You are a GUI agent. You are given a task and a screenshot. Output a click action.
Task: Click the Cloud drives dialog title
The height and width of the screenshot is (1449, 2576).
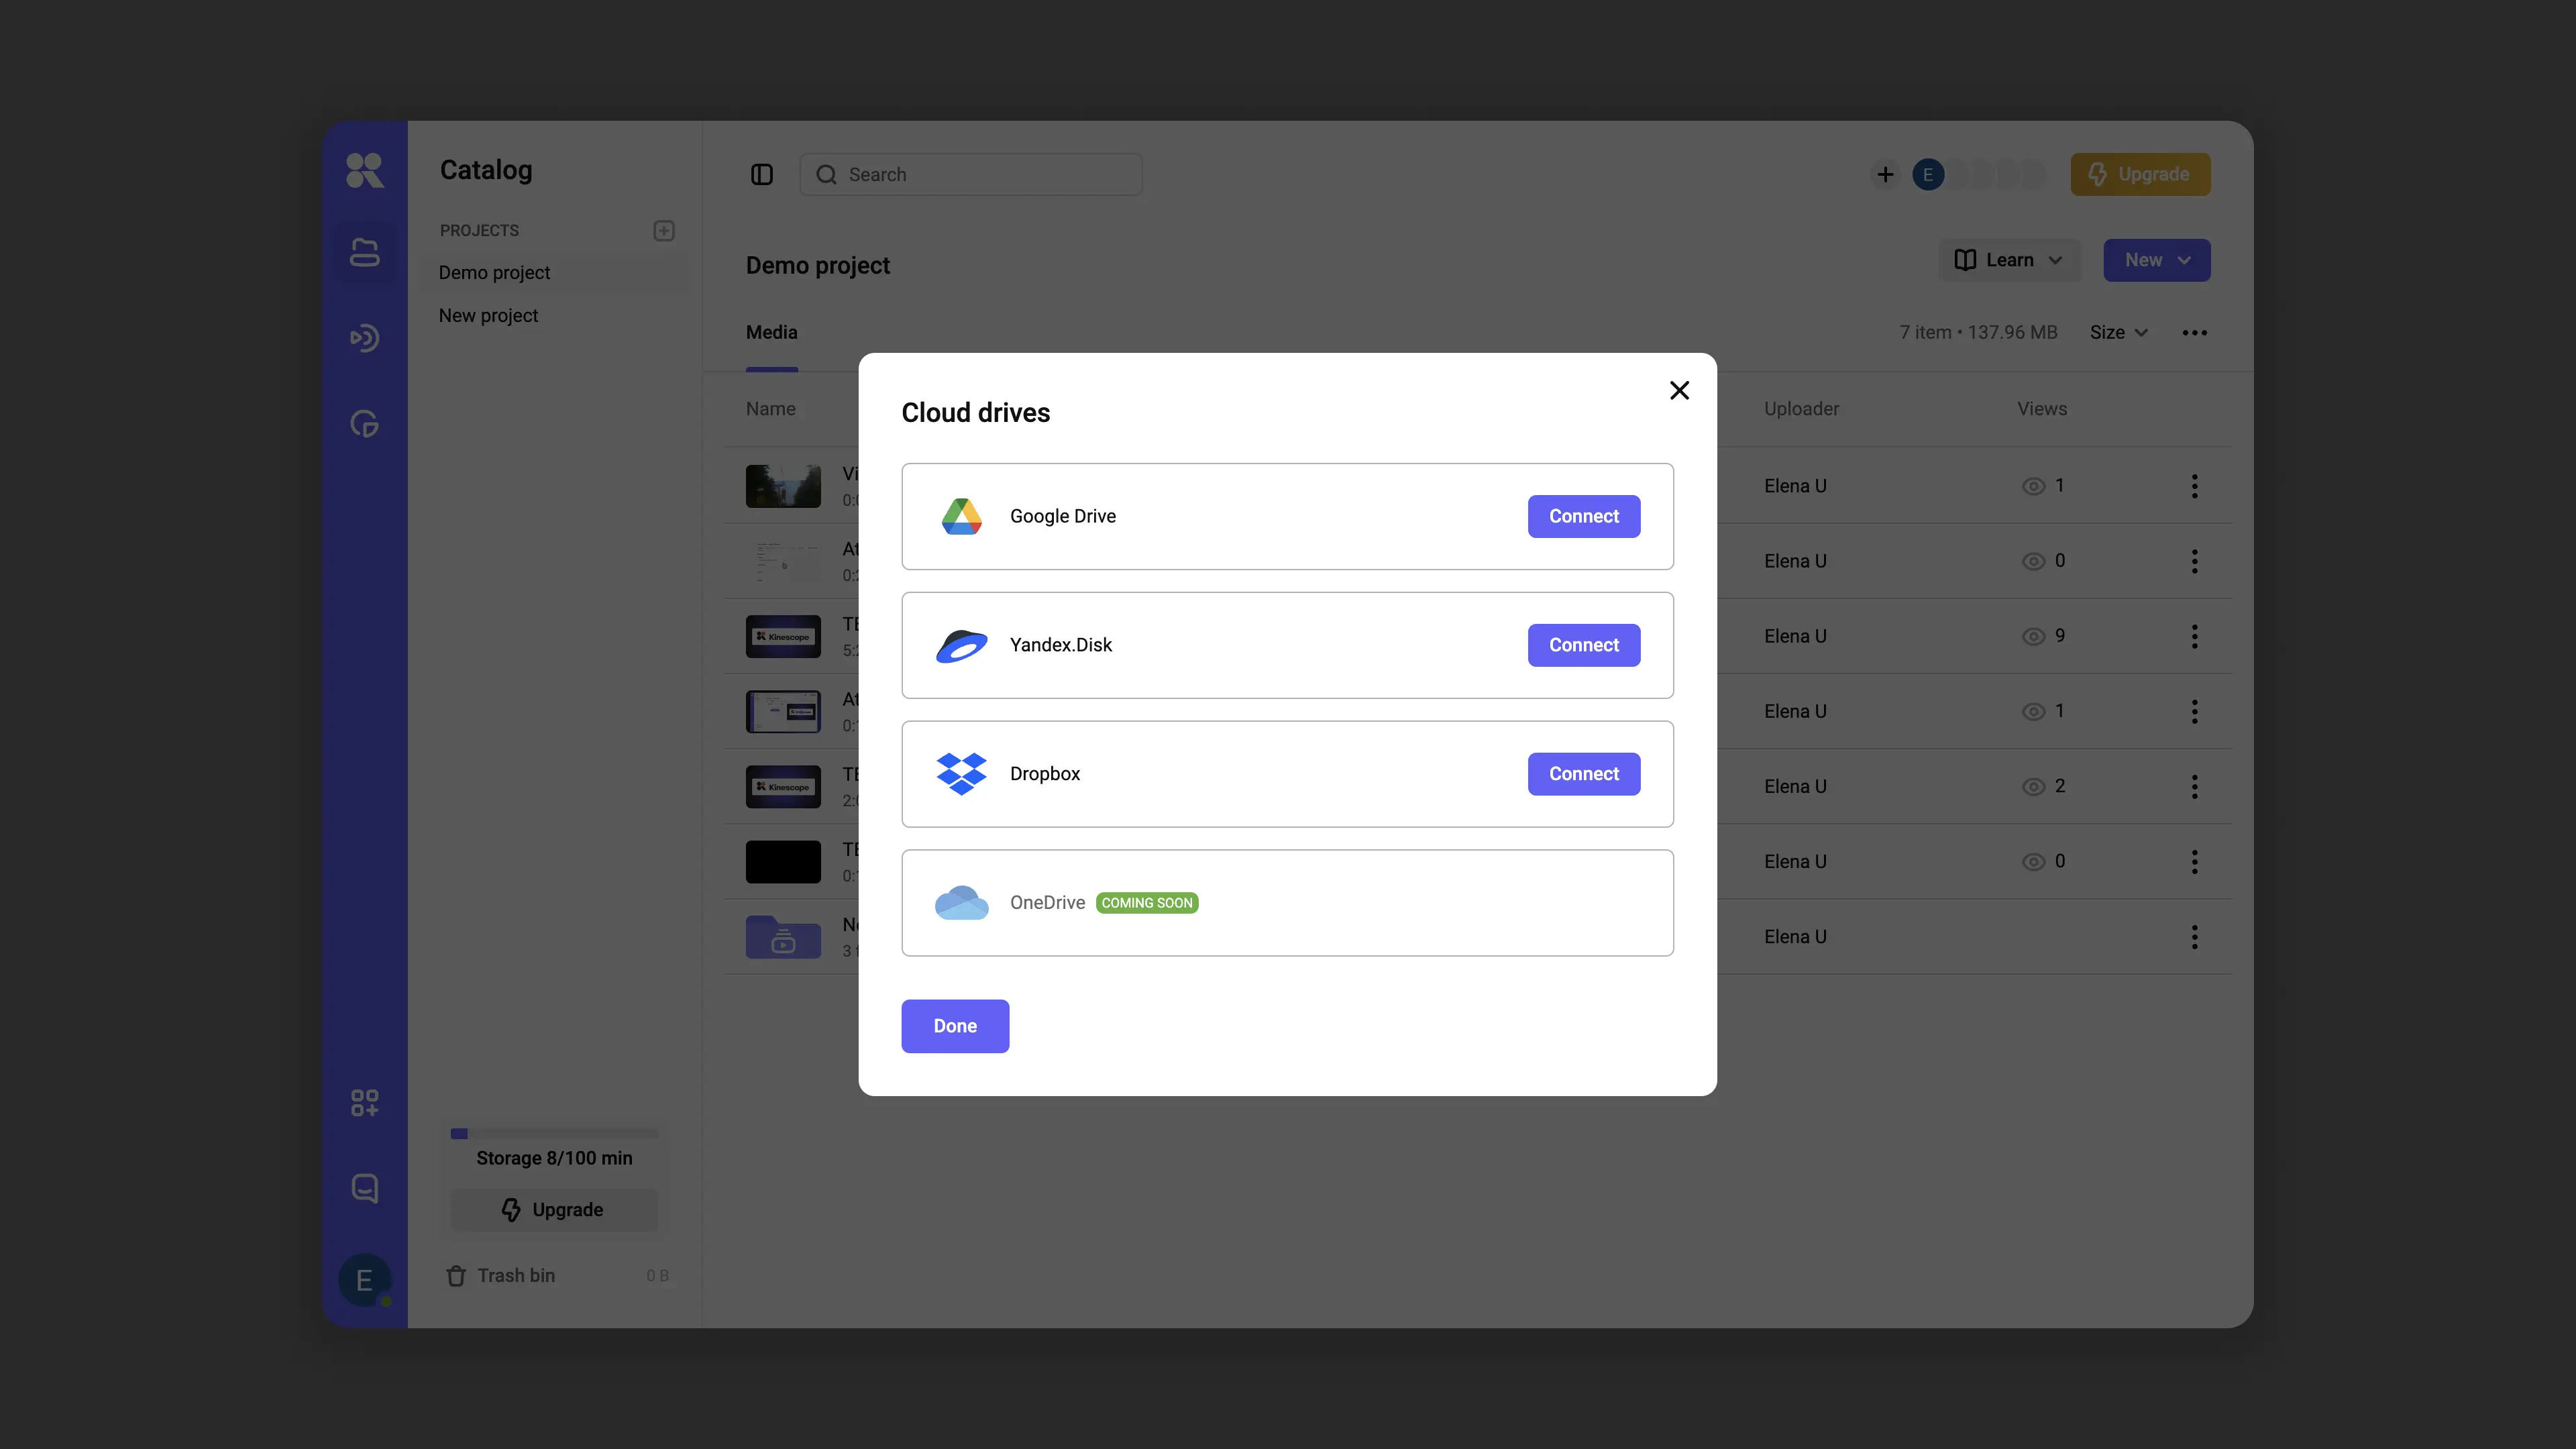(x=975, y=413)
